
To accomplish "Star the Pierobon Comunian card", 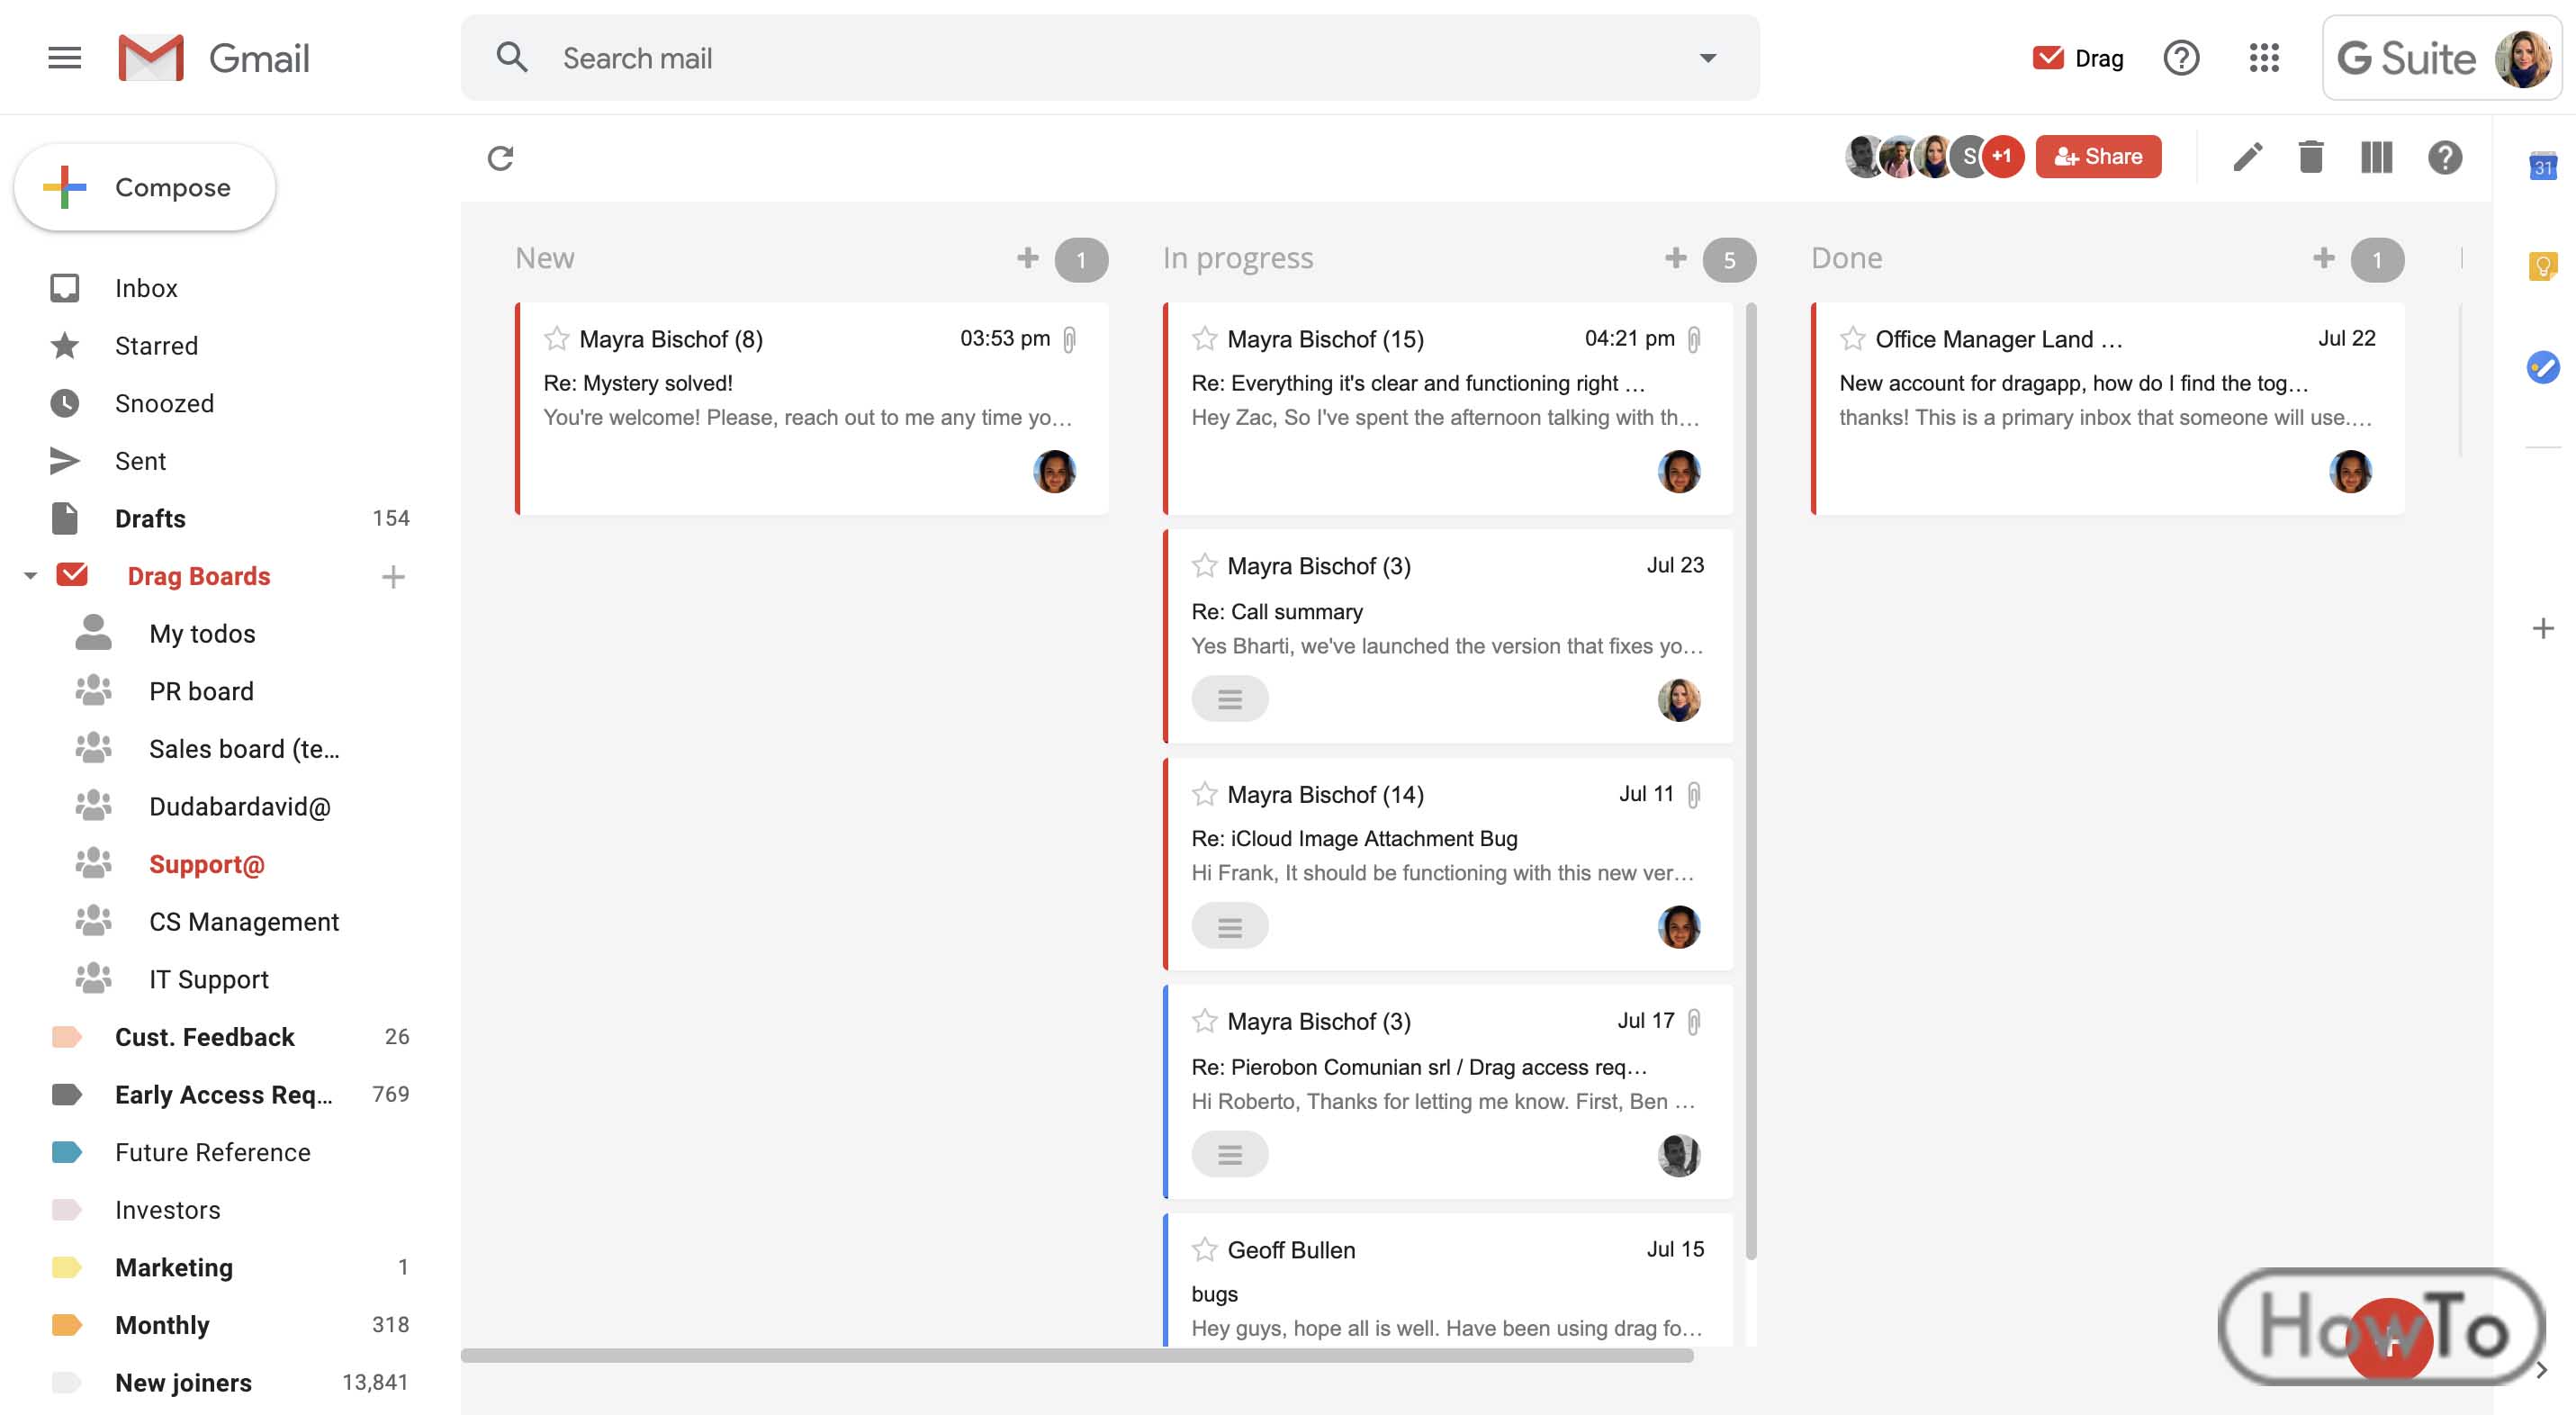I will (1205, 1021).
